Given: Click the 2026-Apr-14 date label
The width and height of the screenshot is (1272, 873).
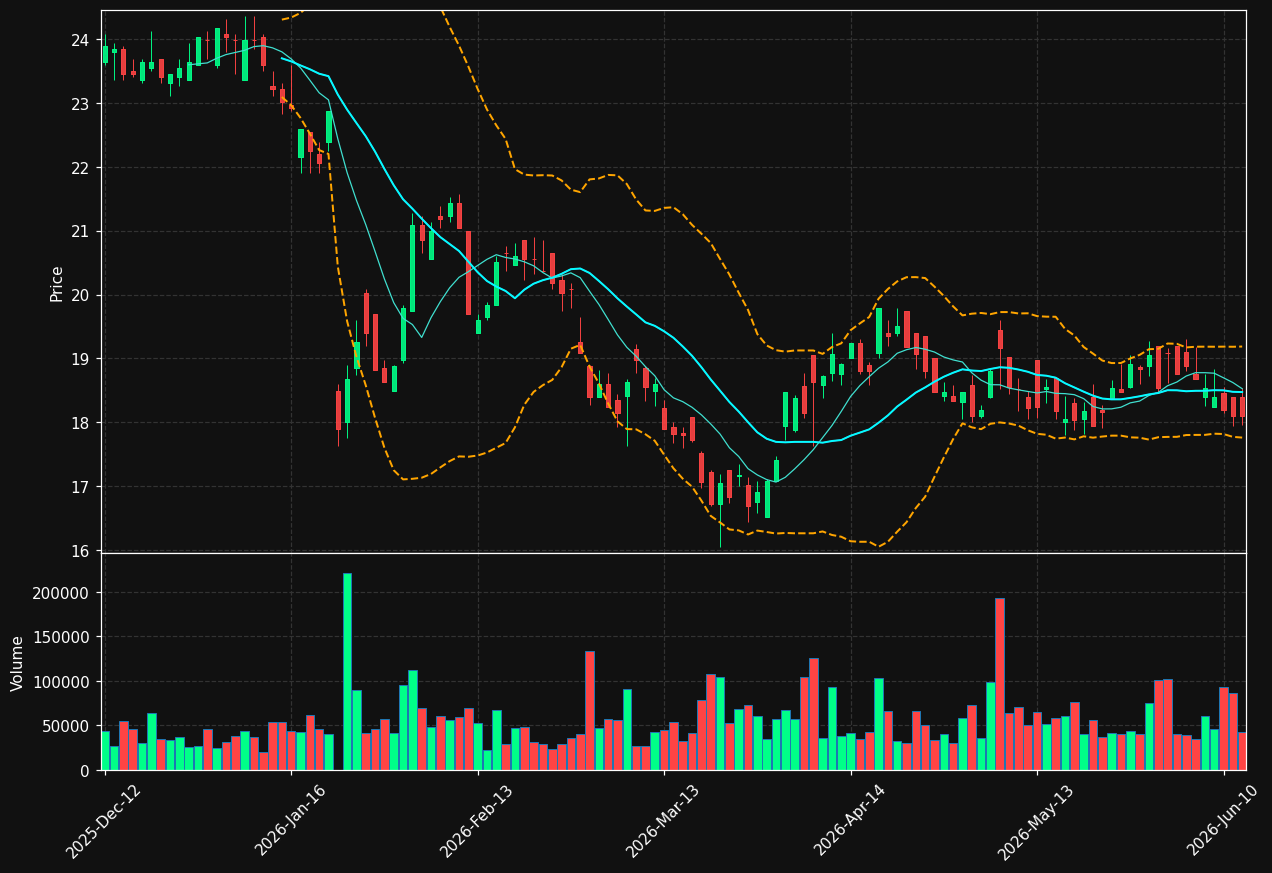Looking at the screenshot, I should [x=849, y=820].
